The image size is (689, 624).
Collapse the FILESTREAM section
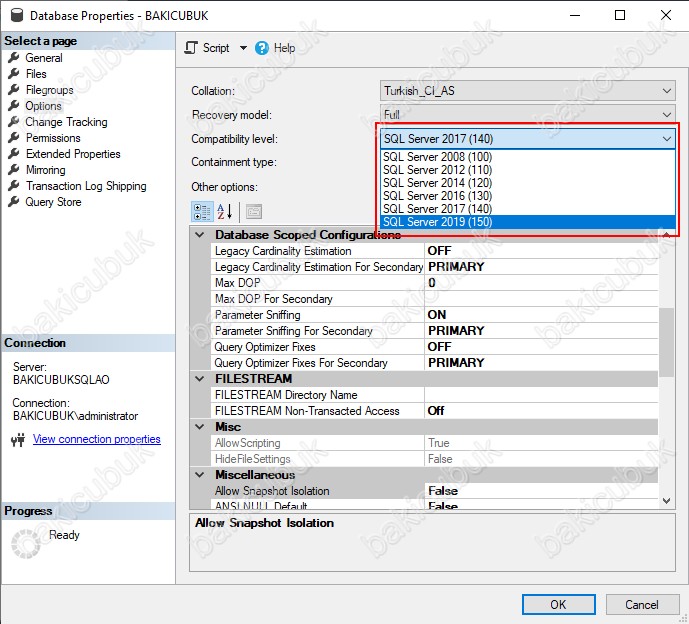coord(200,379)
